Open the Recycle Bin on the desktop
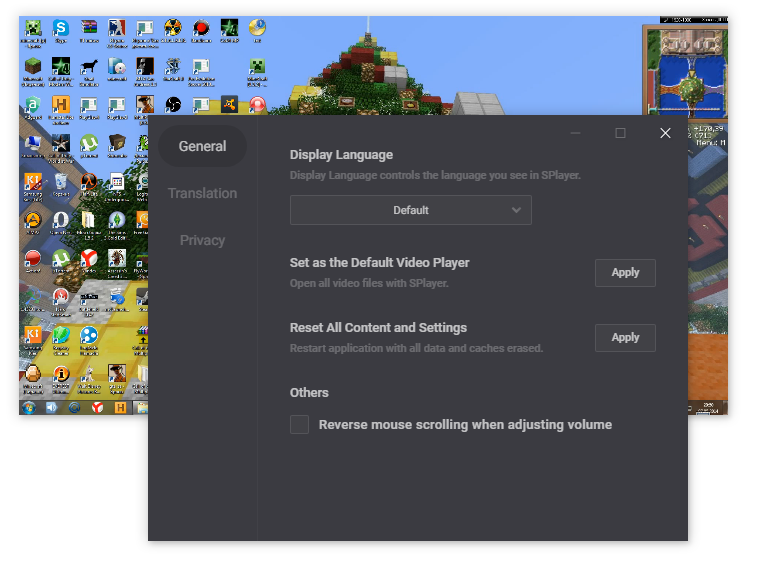 [61, 183]
